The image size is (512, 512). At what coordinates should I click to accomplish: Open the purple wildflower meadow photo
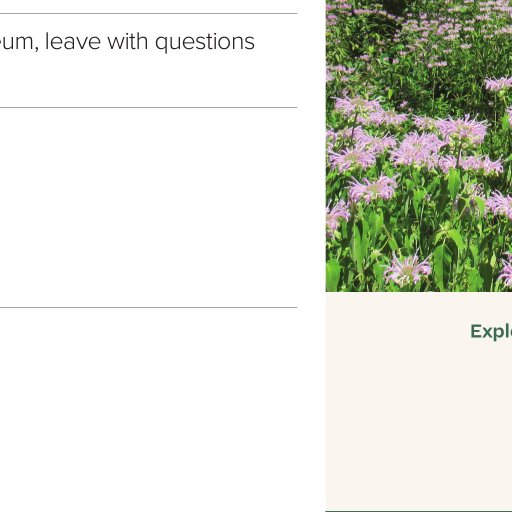pyautogui.click(x=419, y=146)
